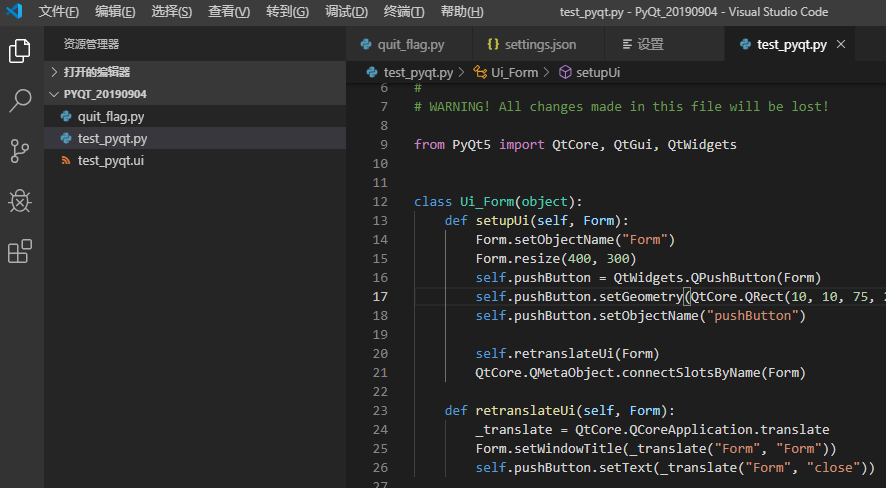Image resolution: width=886 pixels, height=488 pixels.
Task: Open quit_flag.py from the explorer tree
Action: tap(195, 116)
